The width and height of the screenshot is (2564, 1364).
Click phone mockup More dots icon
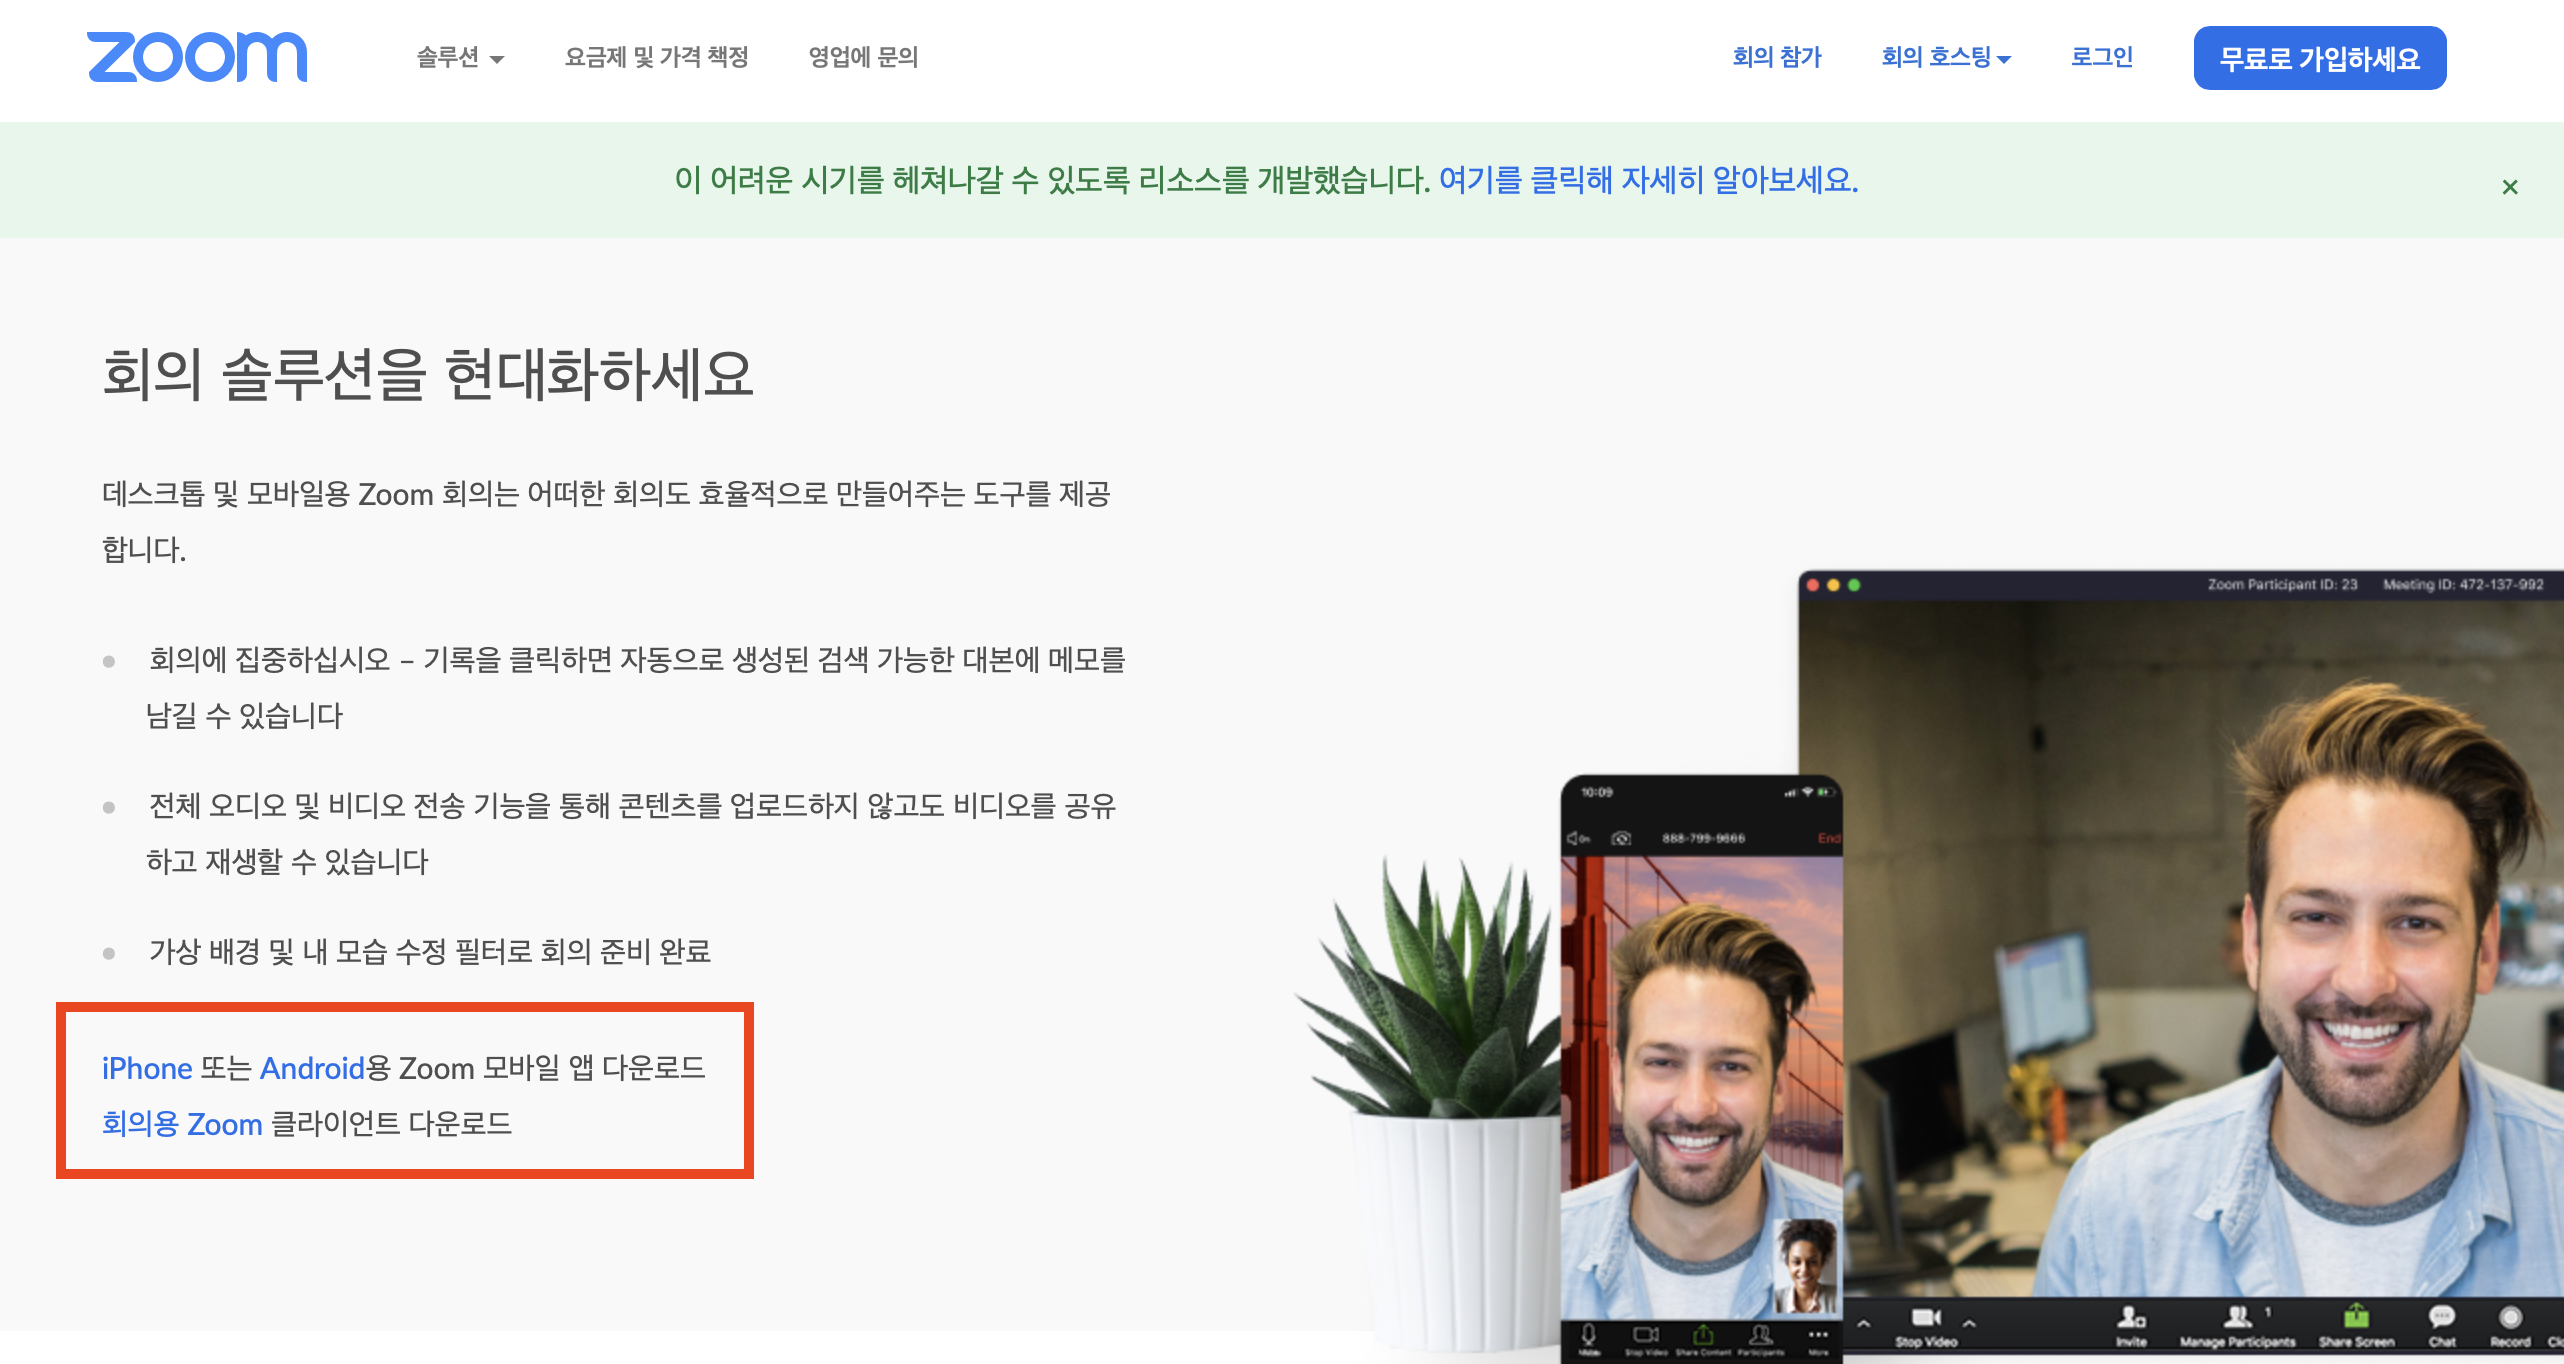coord(1817,1335)
